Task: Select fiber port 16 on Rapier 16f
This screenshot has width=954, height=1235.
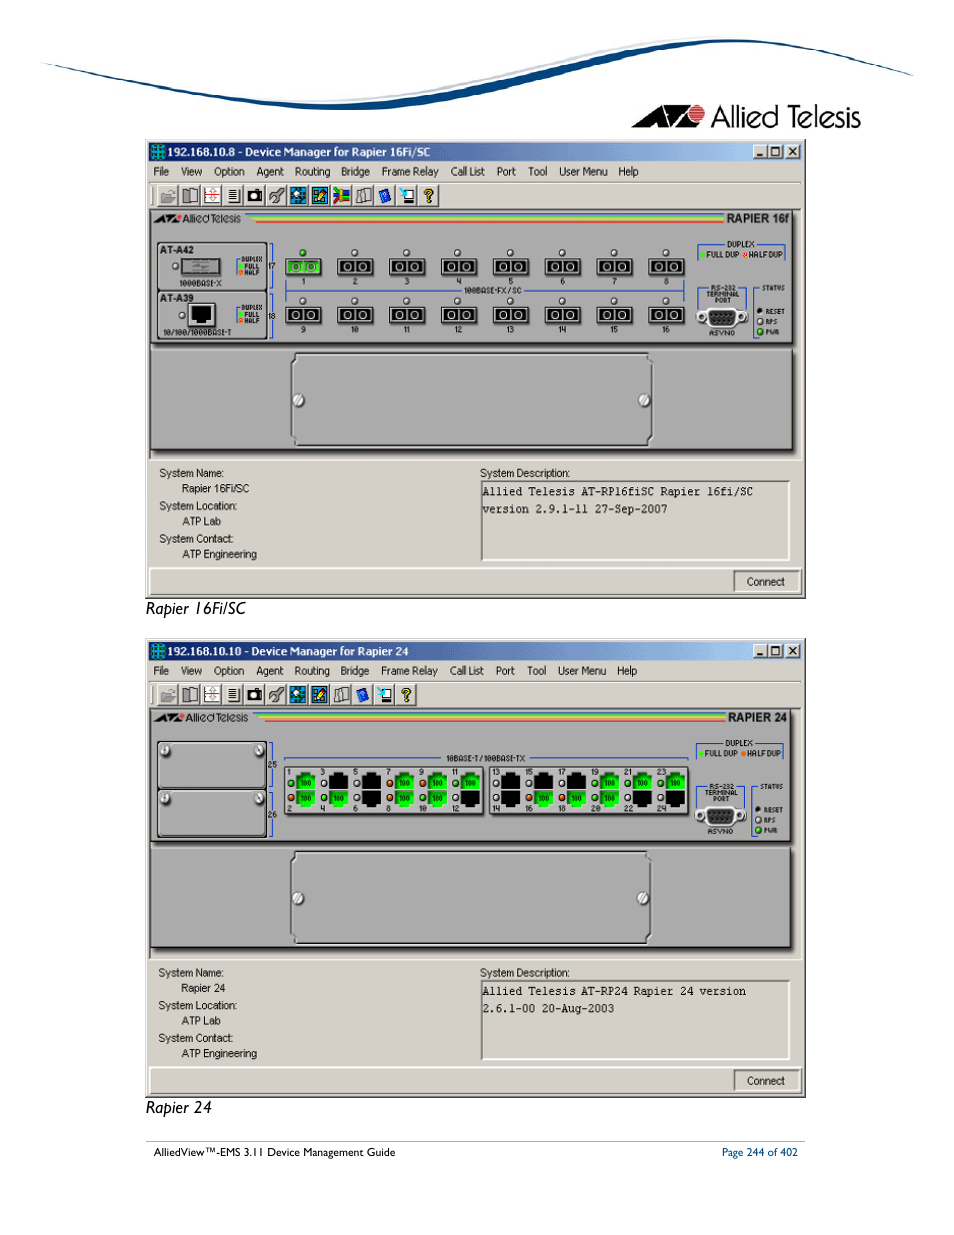Action: point(666,315)
